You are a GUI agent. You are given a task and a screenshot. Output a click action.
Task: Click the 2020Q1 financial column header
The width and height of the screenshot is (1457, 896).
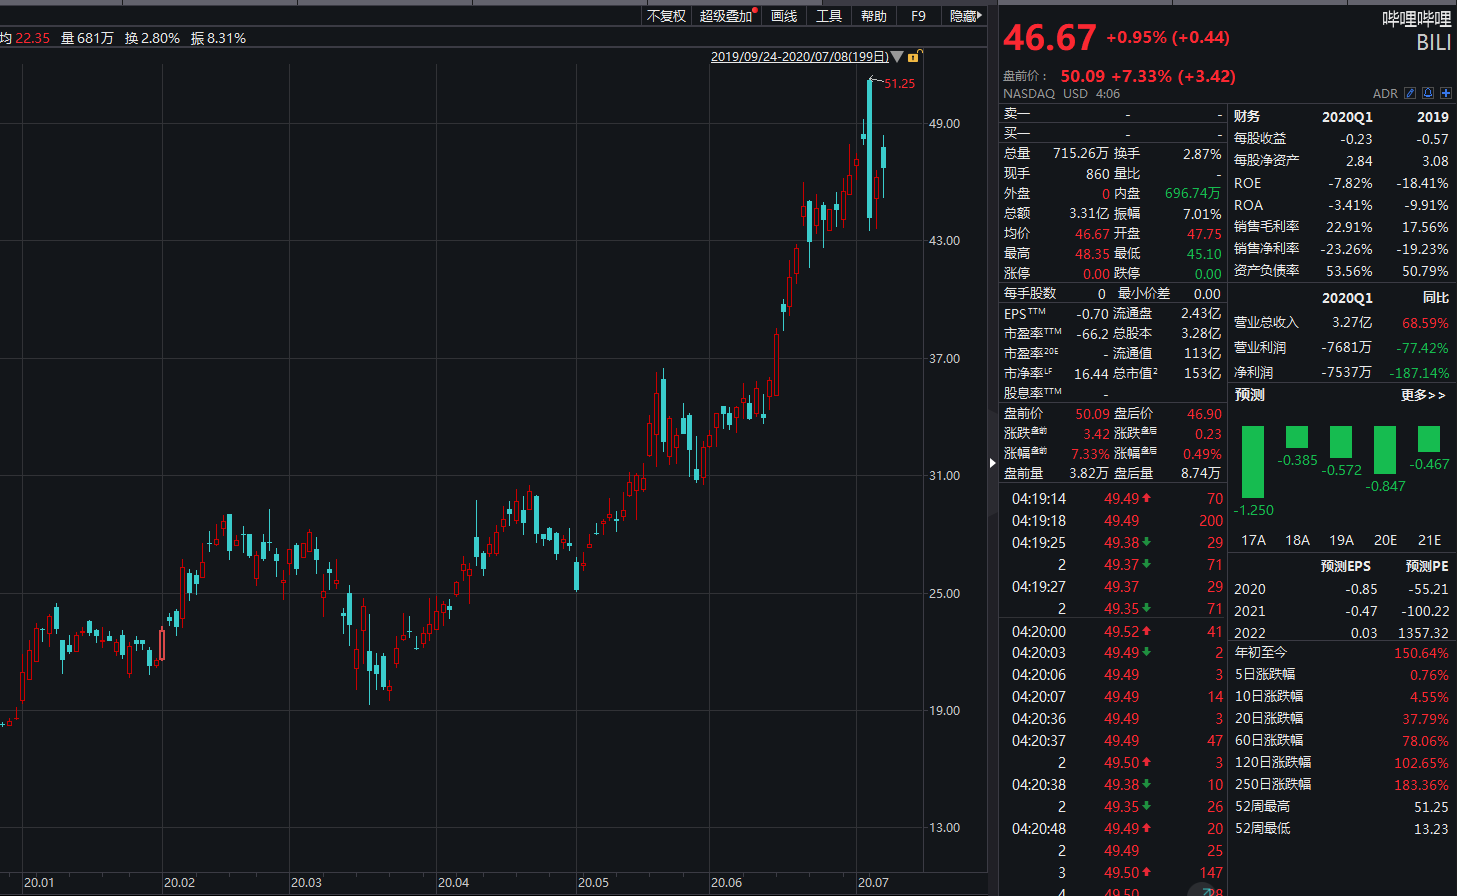pos(1347,117)
